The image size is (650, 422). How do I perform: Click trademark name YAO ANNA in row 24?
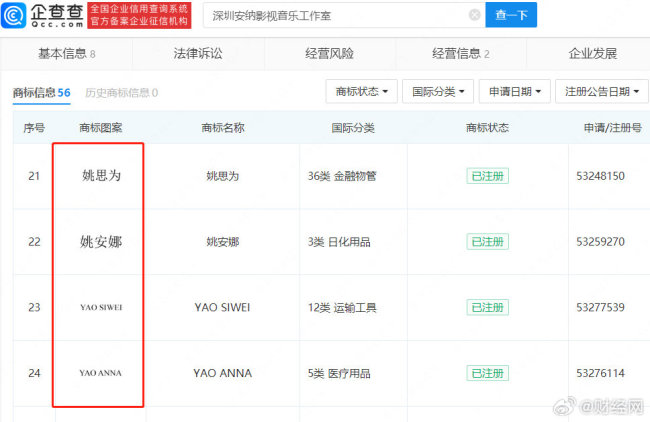pos(222,373)
